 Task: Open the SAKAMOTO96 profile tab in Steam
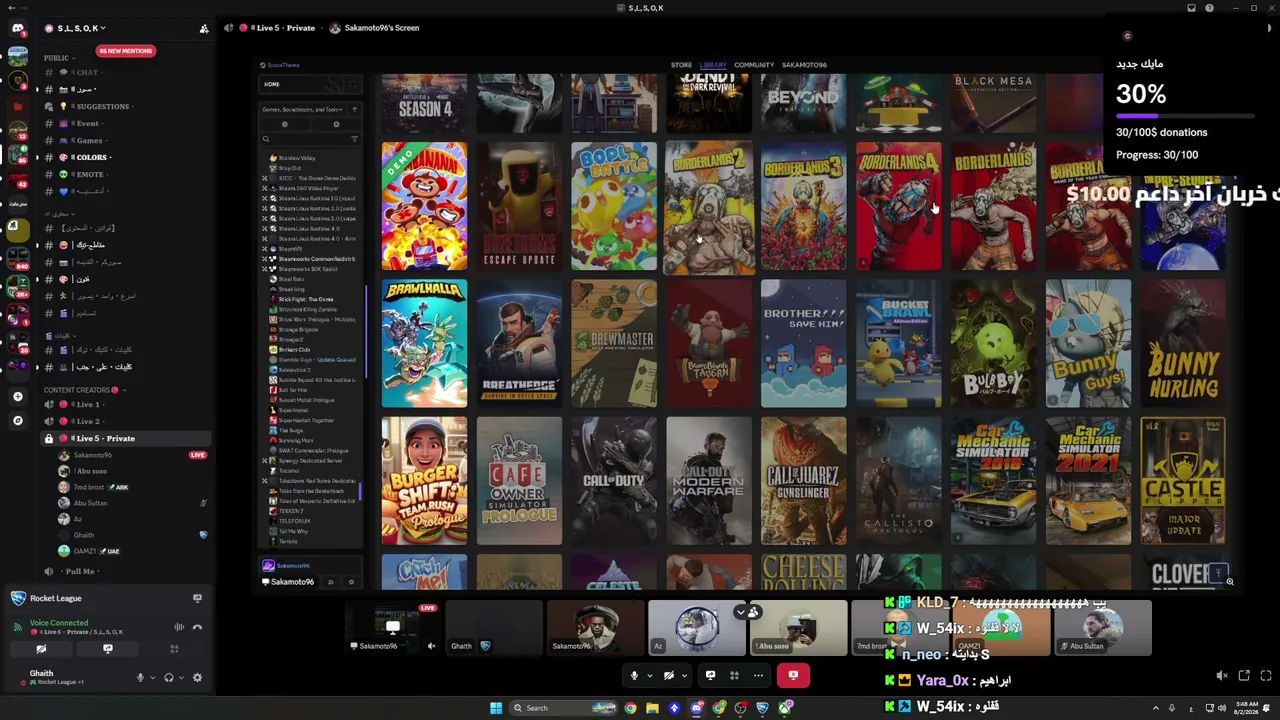tap(804, 65)
